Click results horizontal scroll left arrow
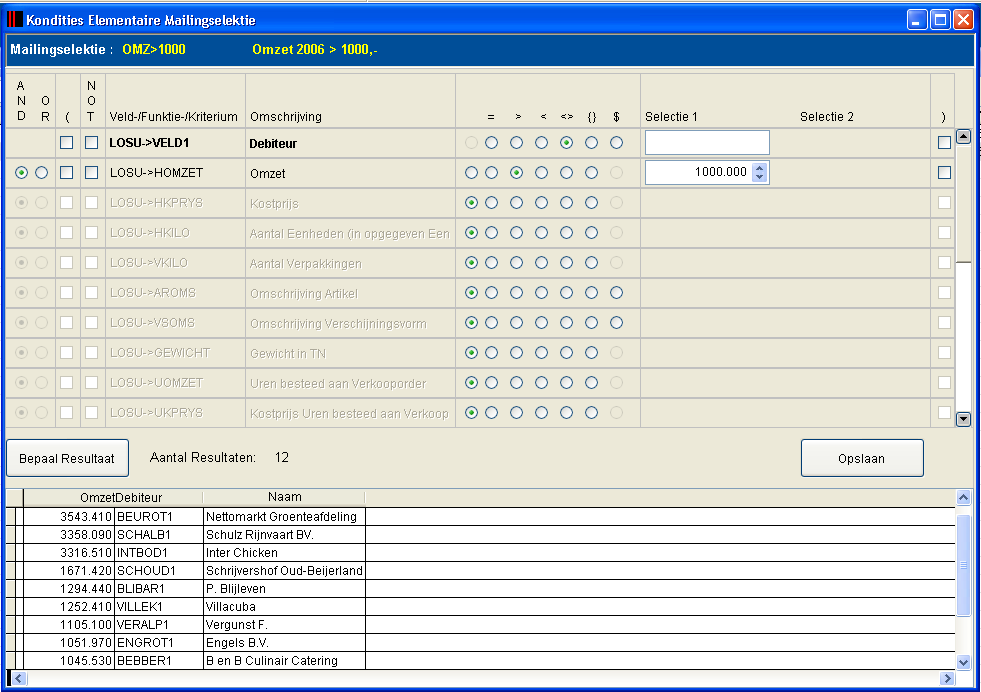Screen dimensions: 981x692 tap(18, 678)
